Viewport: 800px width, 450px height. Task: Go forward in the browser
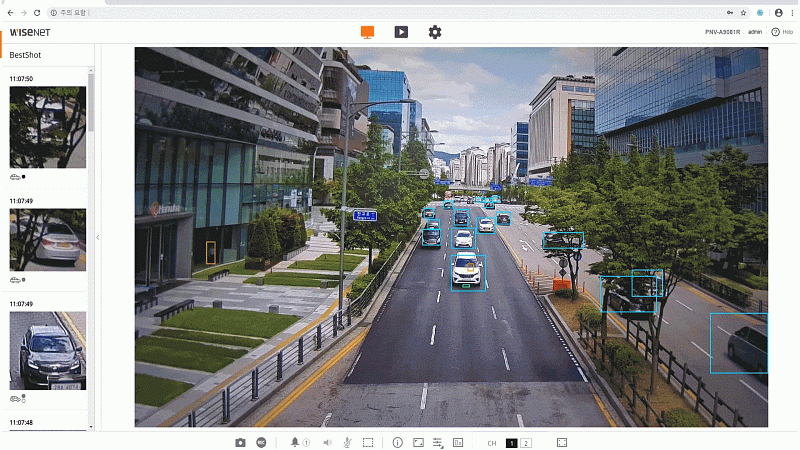23,13
